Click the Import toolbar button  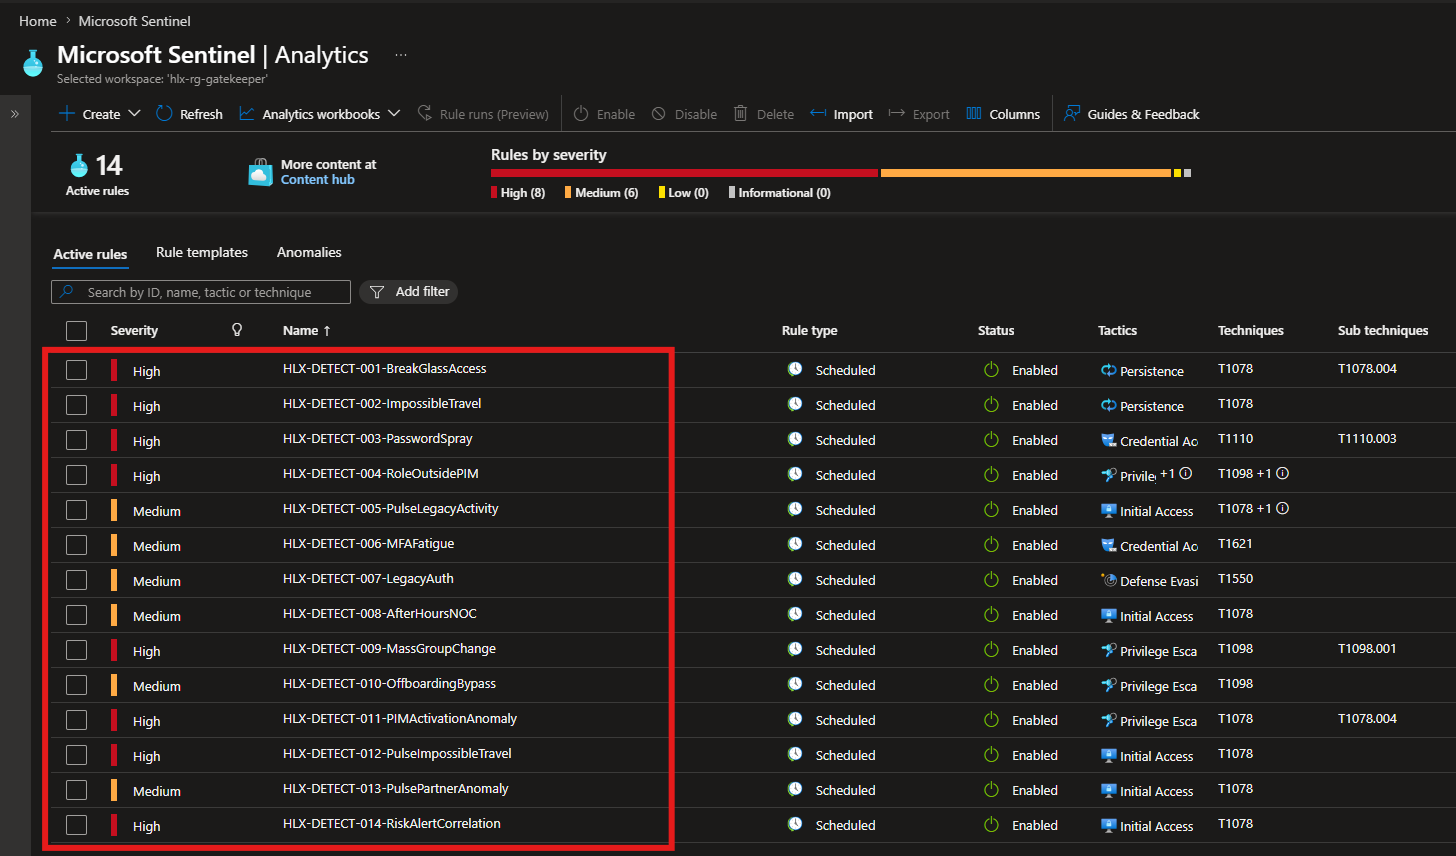841,114
